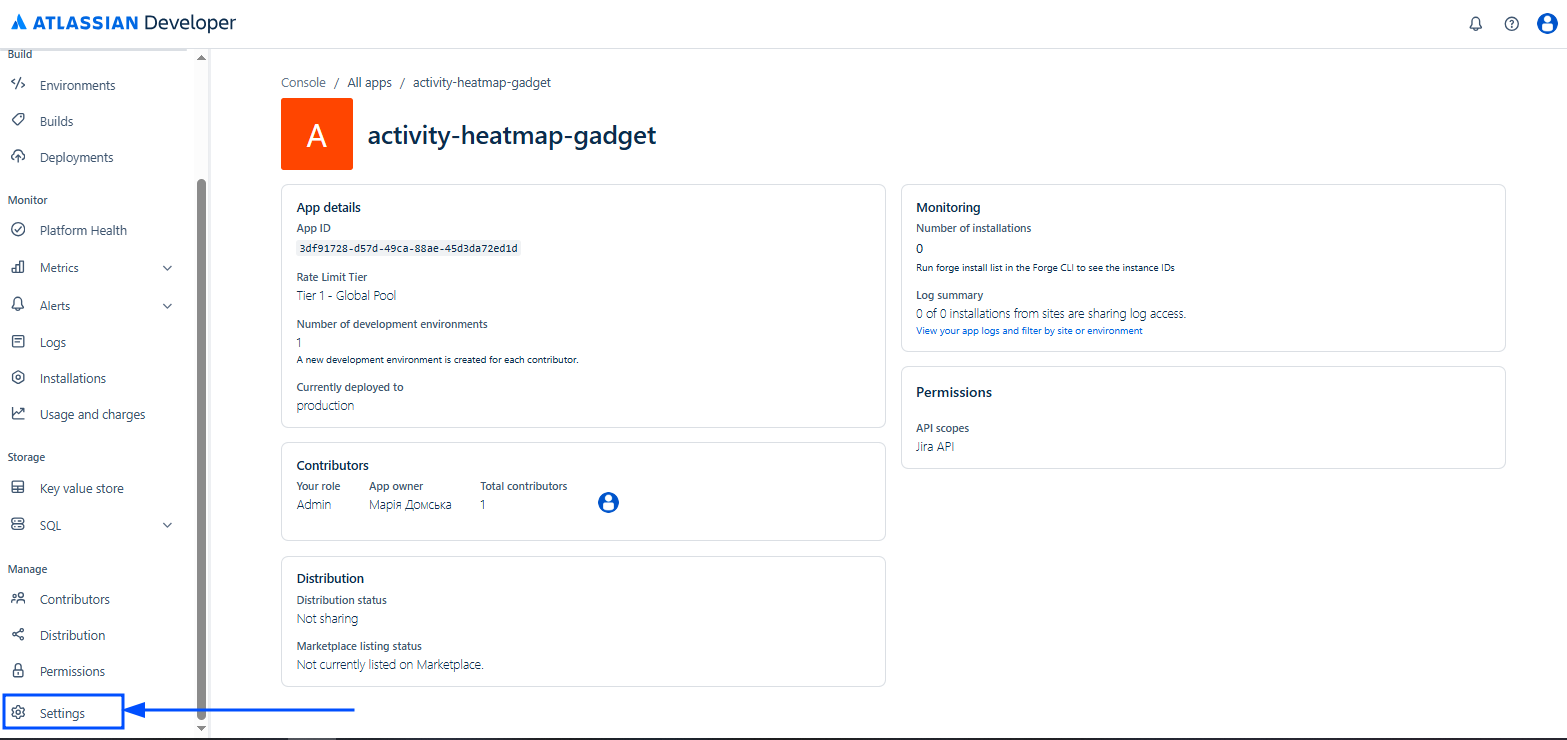Click the Usage and charges chart icon

tap(18, 414)
